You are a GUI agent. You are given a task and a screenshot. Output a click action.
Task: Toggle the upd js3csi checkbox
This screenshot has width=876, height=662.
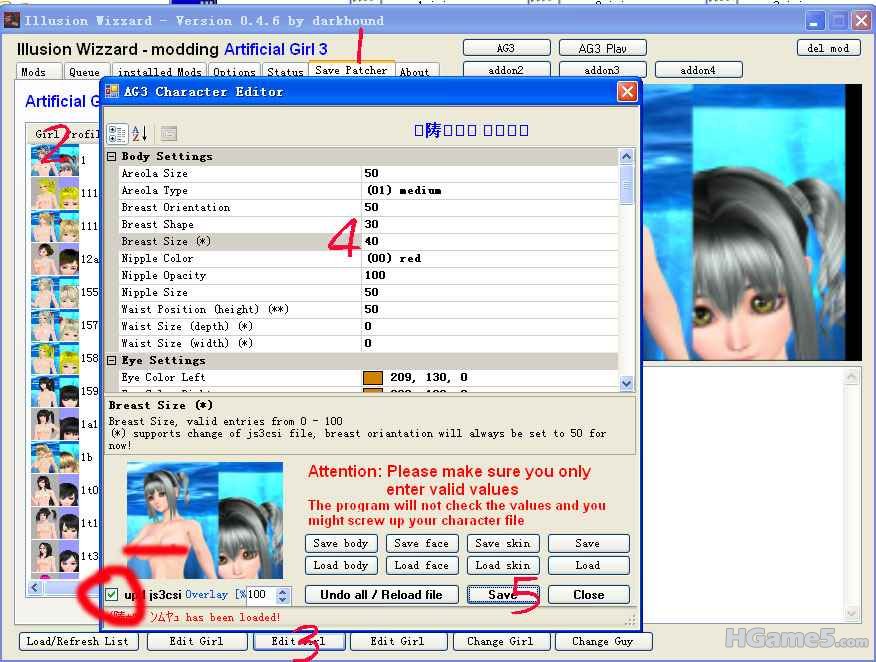tap(112, 595)
